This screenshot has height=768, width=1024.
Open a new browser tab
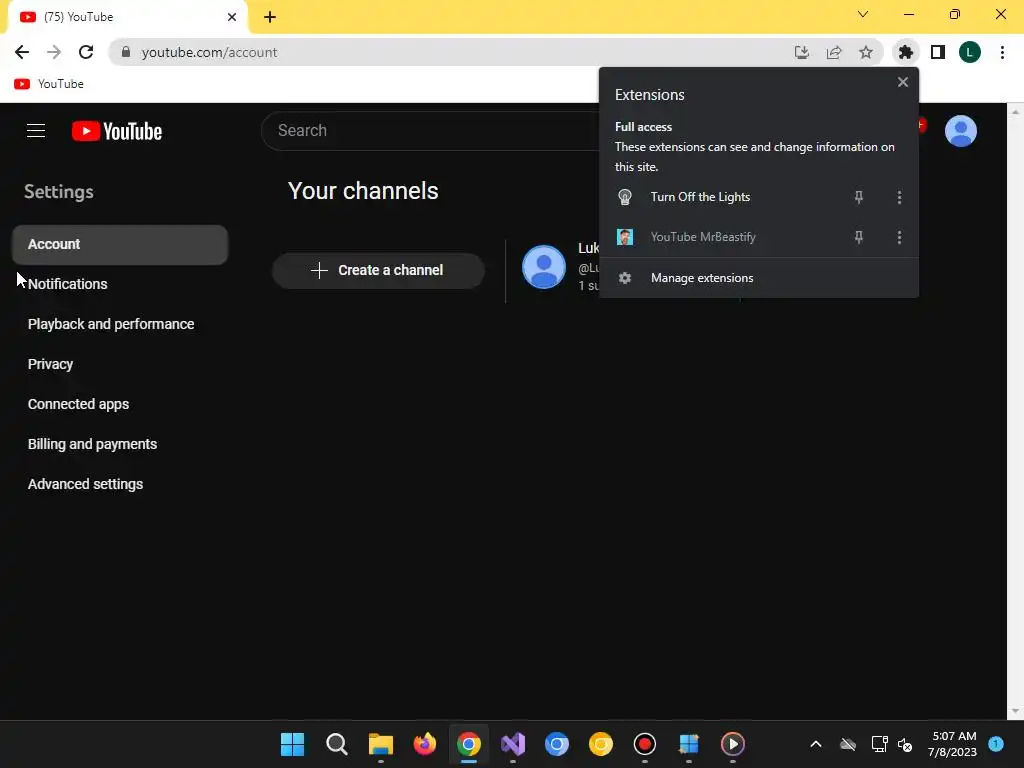[x=270, y=17]
